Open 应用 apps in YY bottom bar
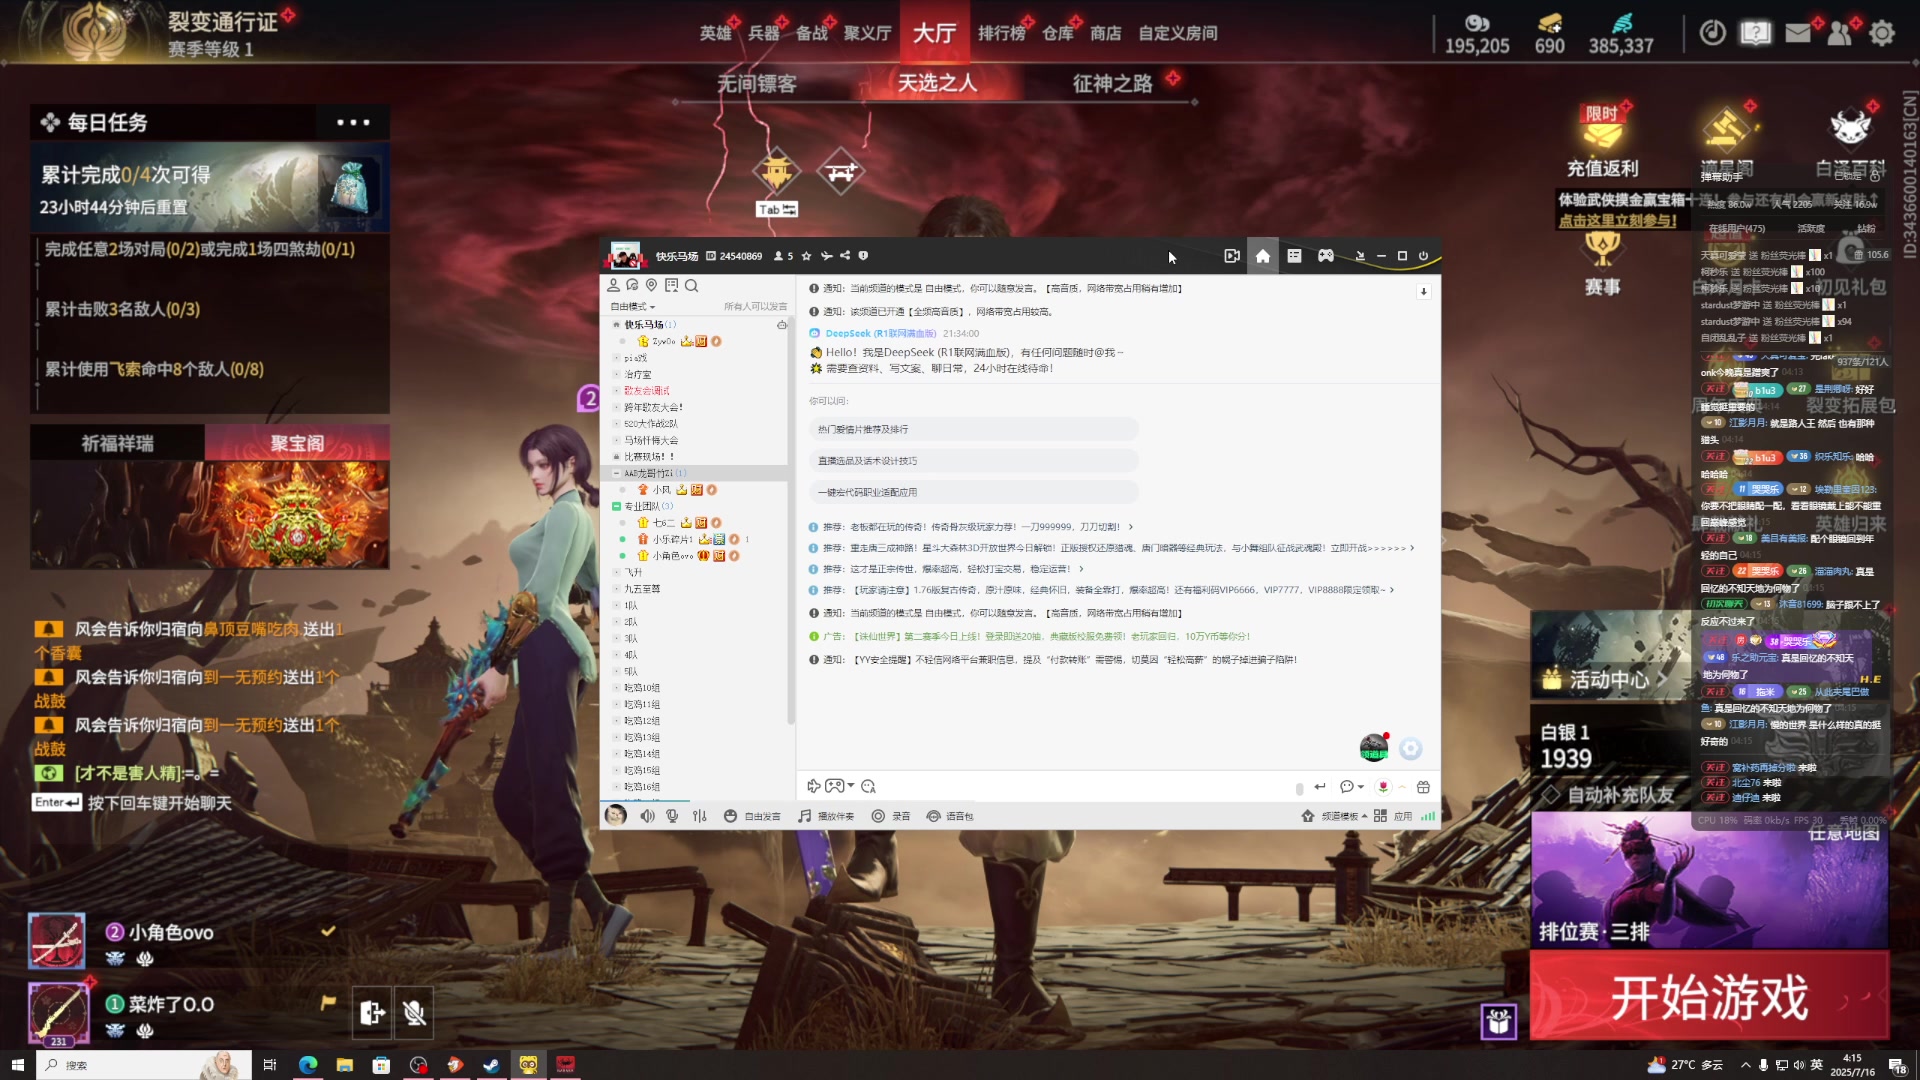The width and height of the screenshot is (1920, 1080). click(x=1393, y=816)
